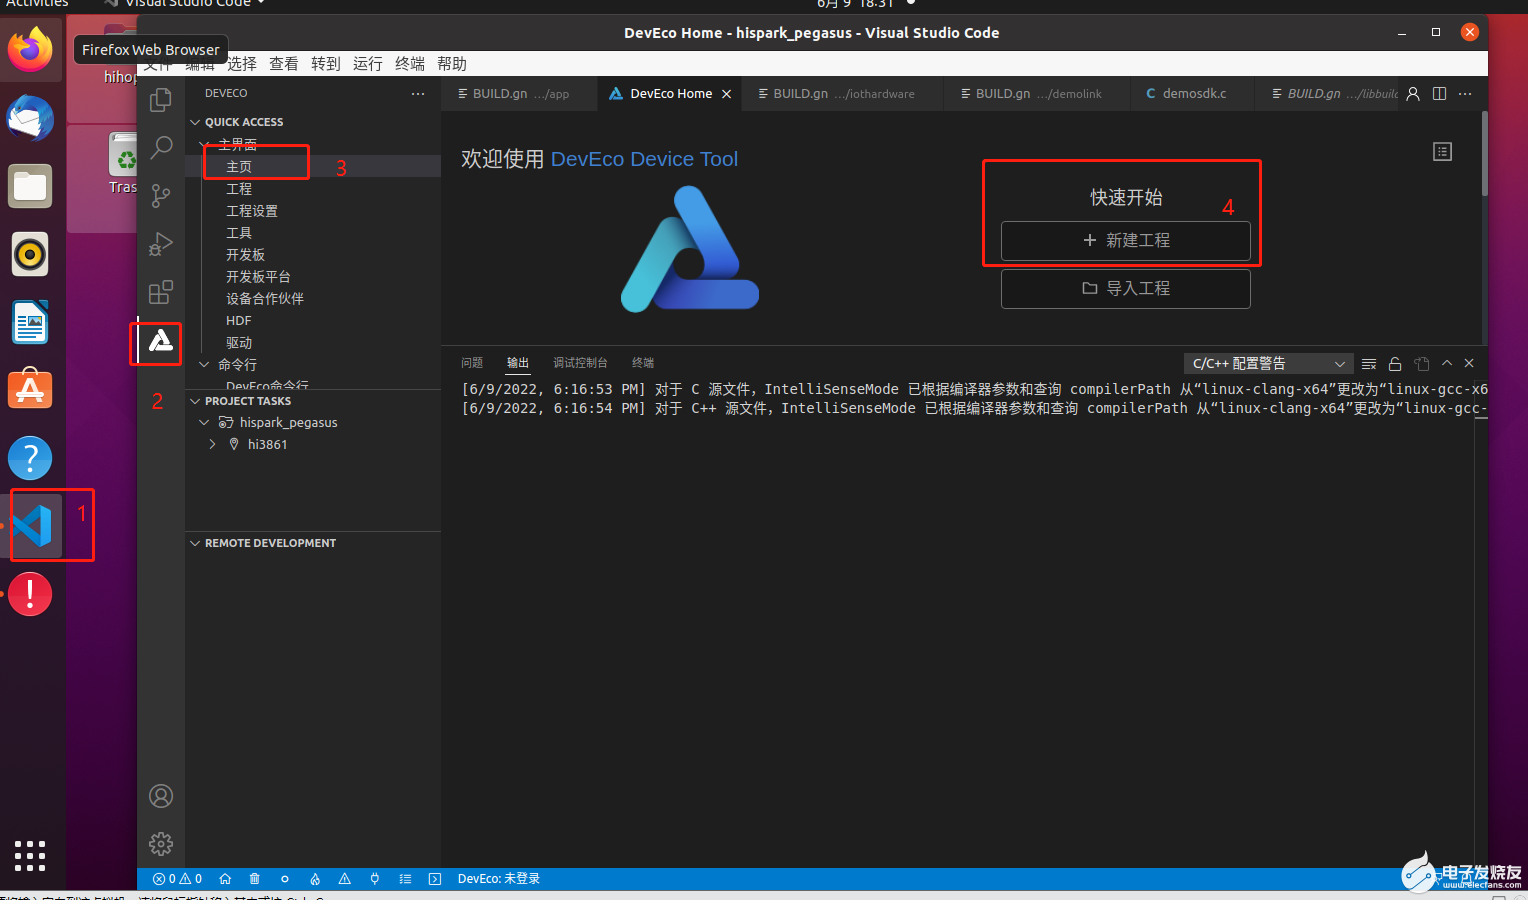Open the Run and Debug view
This screenshot has width=1528, height=900.
point(160,244)
